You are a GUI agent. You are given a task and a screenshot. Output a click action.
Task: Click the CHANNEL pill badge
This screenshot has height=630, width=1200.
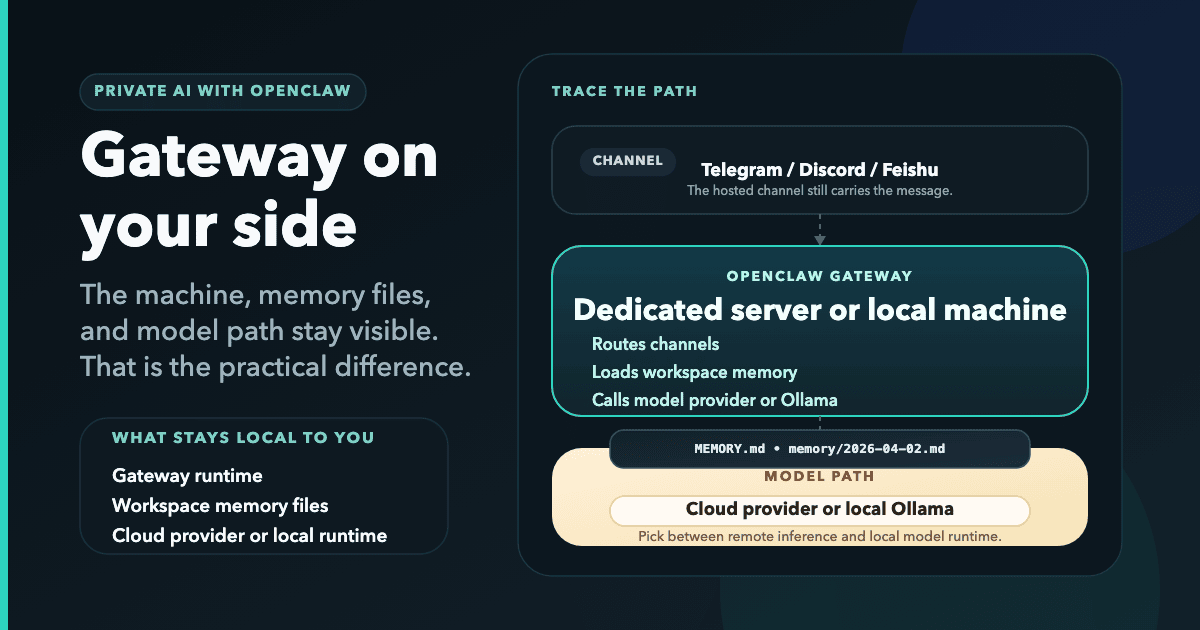628,161
